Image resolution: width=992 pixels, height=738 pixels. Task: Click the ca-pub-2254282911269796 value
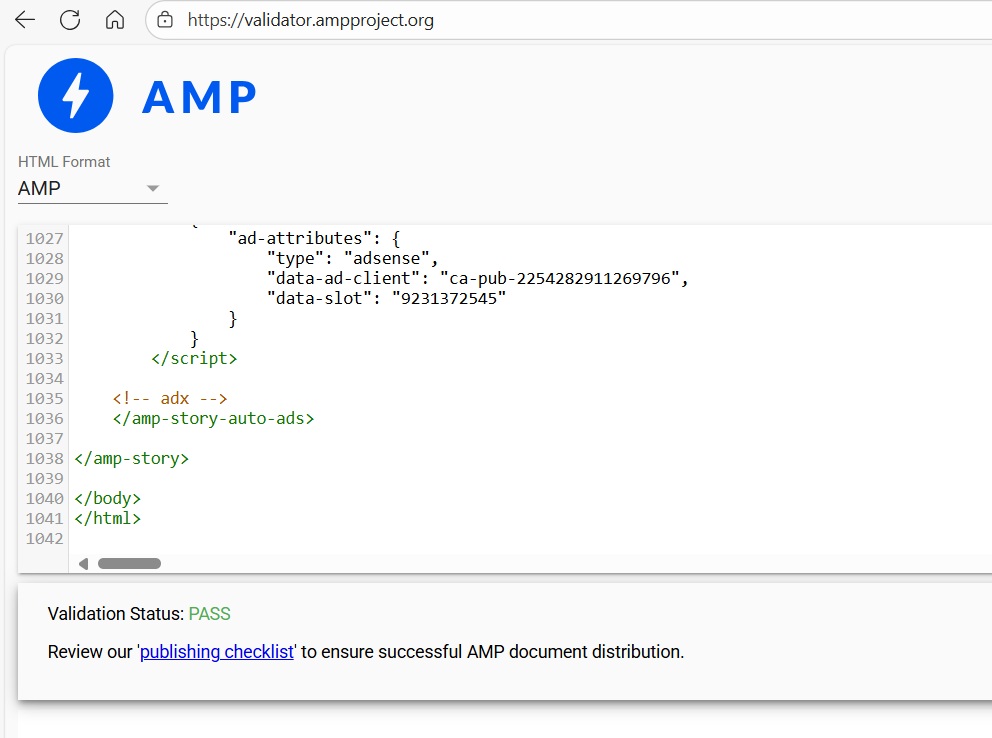pyautogui.click(x=559, y=278)
